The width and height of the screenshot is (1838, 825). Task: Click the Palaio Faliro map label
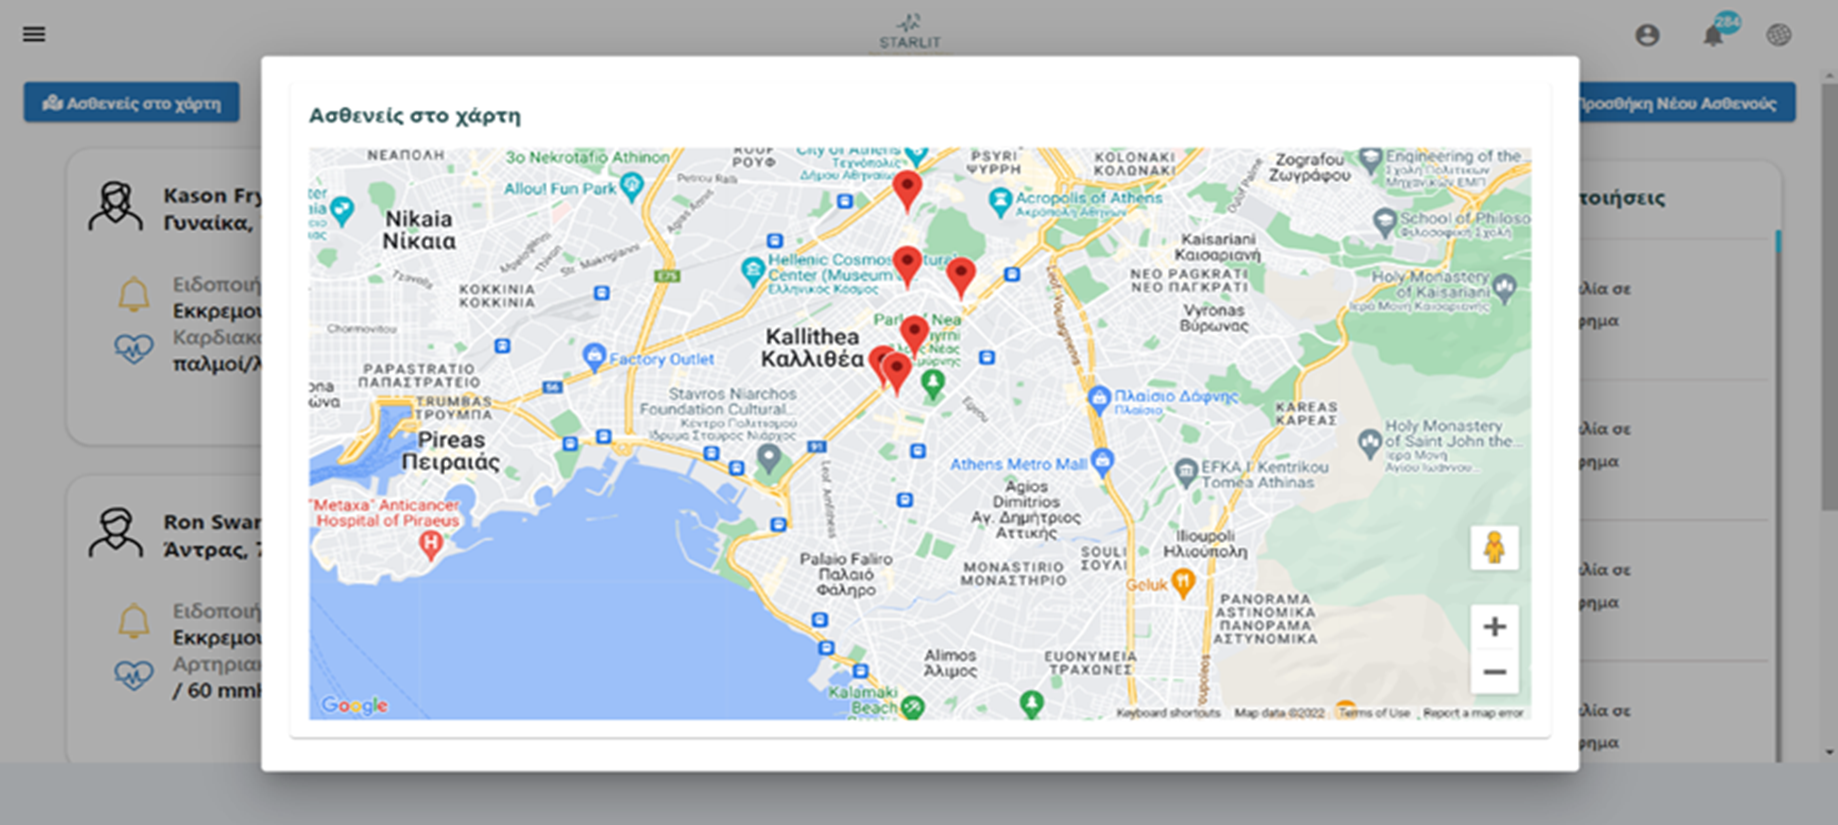pos(846,574)
